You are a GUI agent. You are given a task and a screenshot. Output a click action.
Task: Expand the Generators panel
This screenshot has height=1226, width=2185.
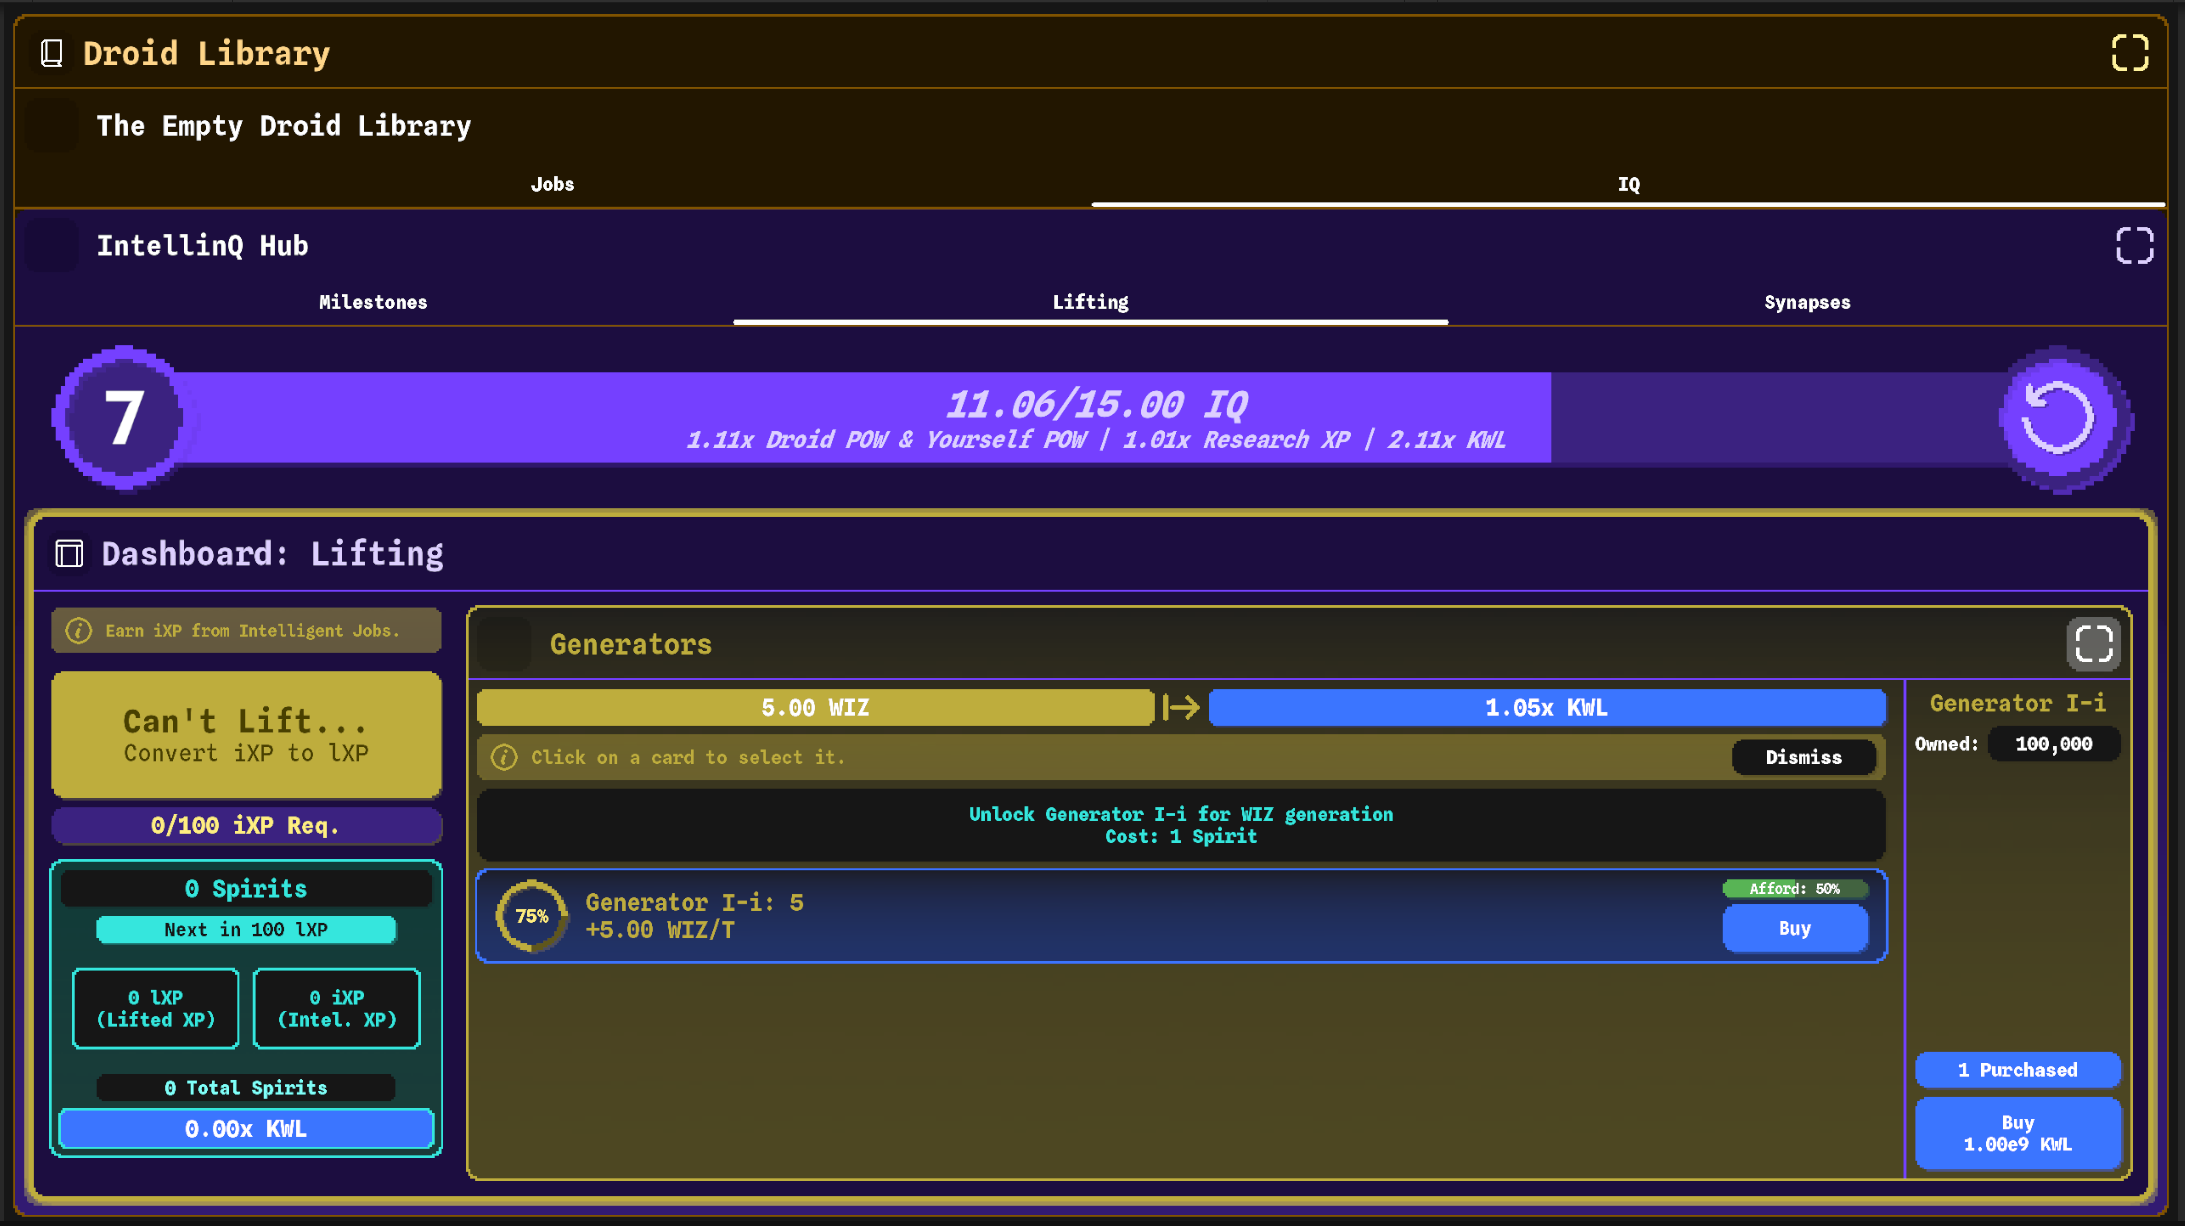[2093, 644]
